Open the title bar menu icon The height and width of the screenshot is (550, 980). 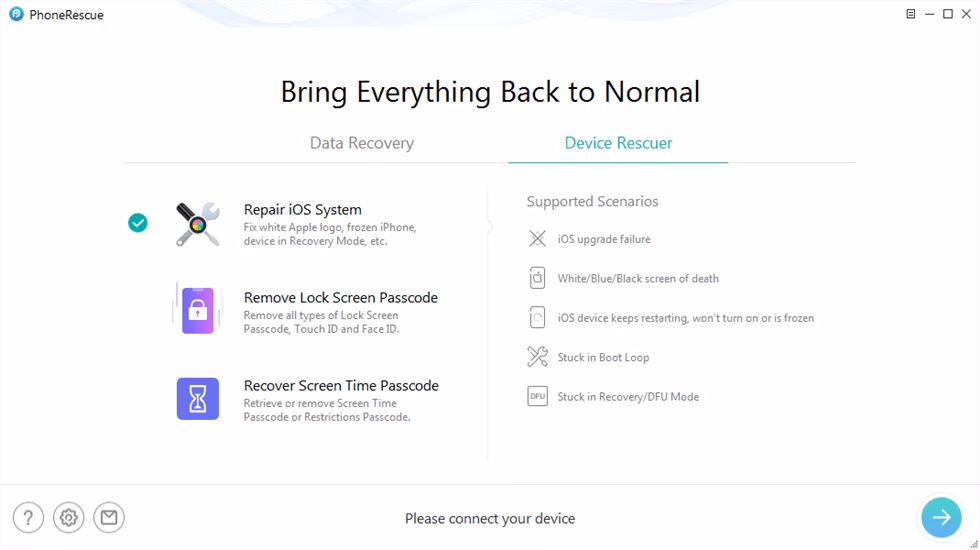click(x=910, y=15)
